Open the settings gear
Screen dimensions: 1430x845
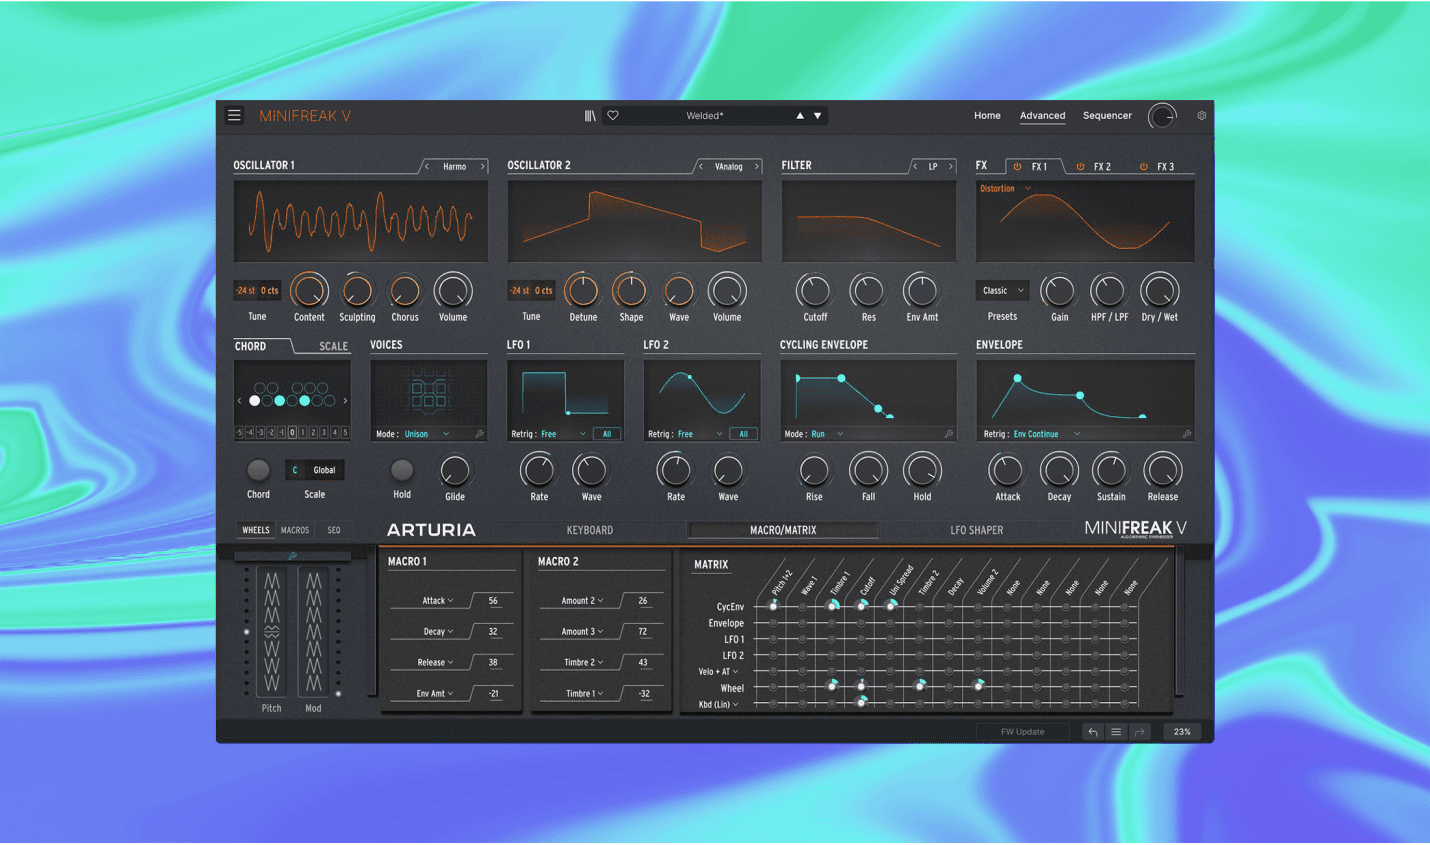pyautogui.click(x=1201, y=115)
